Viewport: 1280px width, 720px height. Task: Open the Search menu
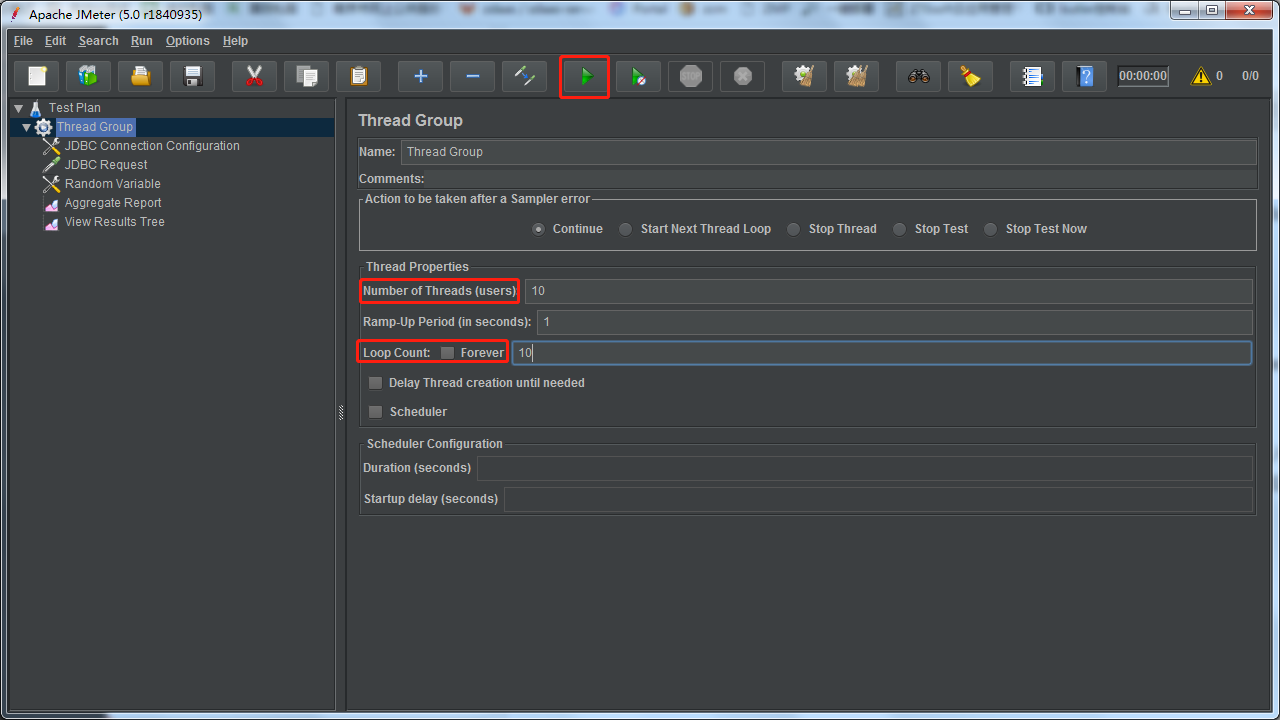(x=99, y=41)
